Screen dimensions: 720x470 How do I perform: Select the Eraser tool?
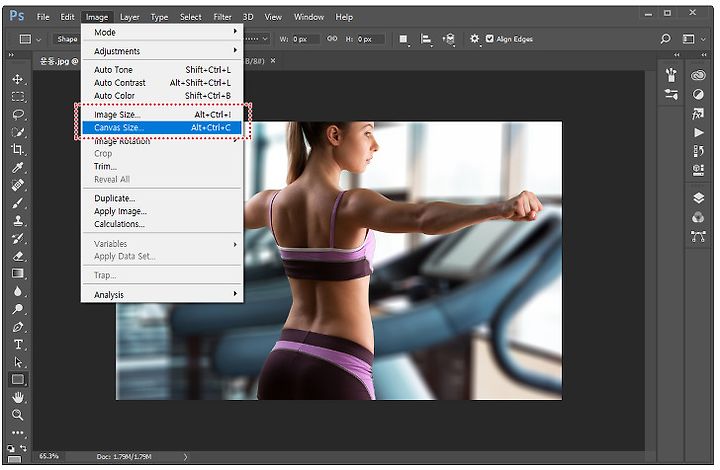17,256
